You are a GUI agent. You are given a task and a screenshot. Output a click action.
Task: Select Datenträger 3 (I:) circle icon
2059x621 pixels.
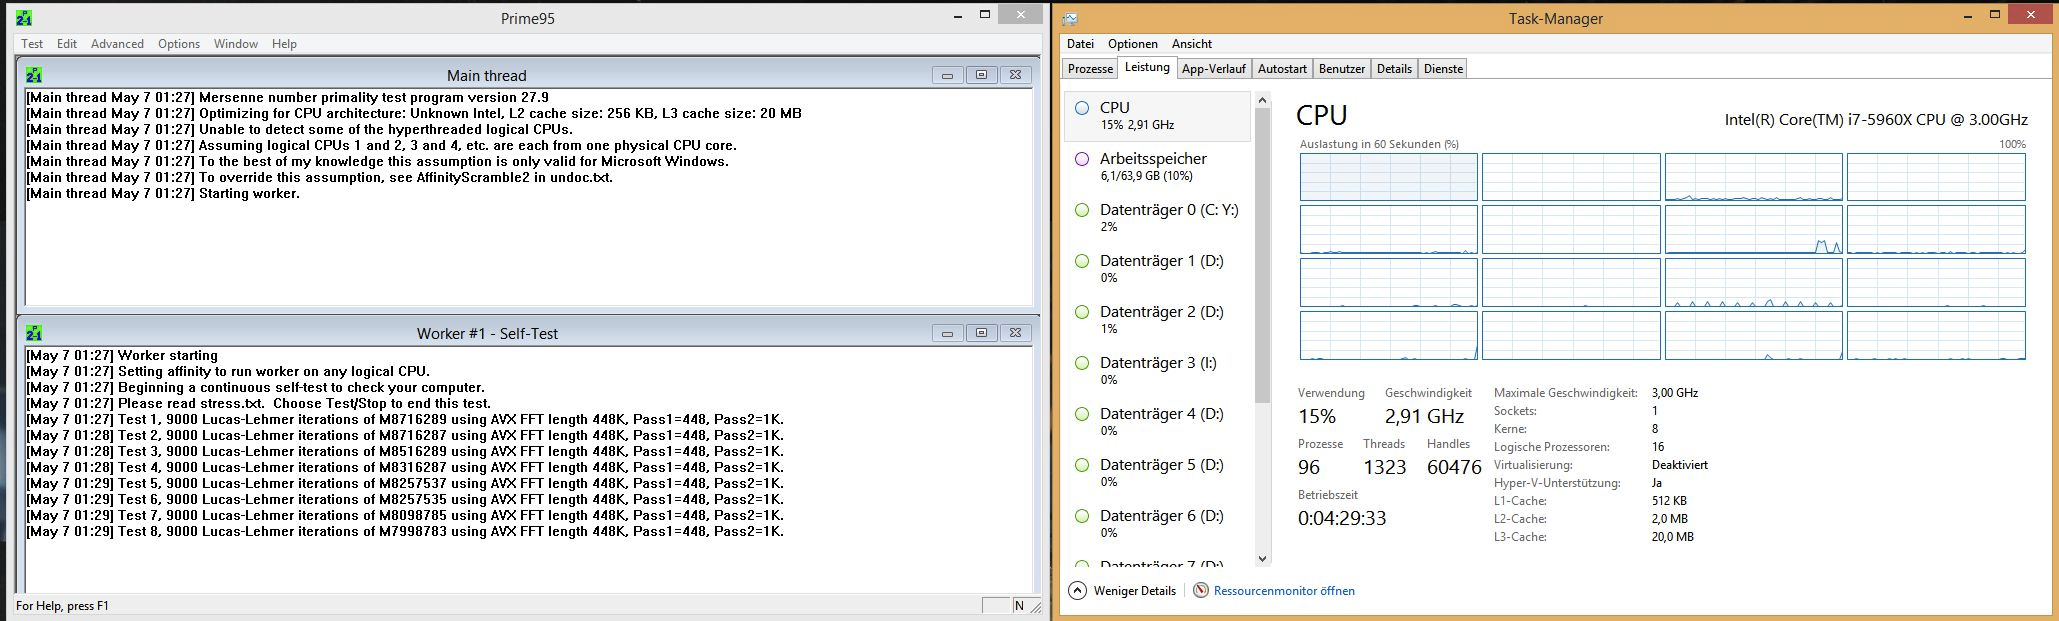click(x=1082, y=363)
